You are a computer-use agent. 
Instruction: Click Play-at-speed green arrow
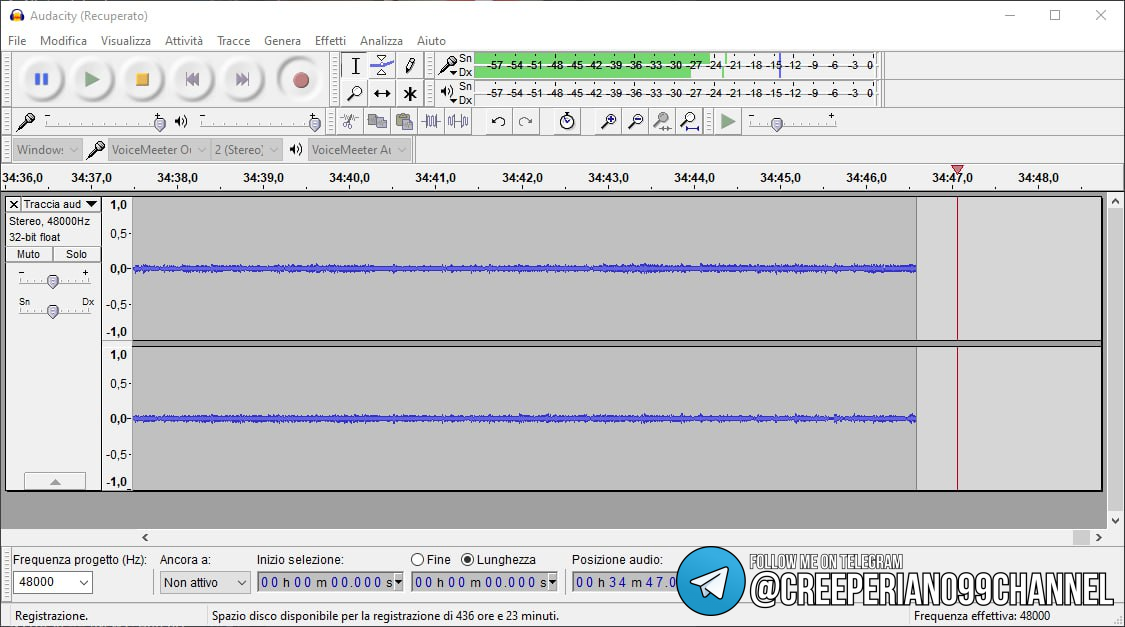point(728,122)
